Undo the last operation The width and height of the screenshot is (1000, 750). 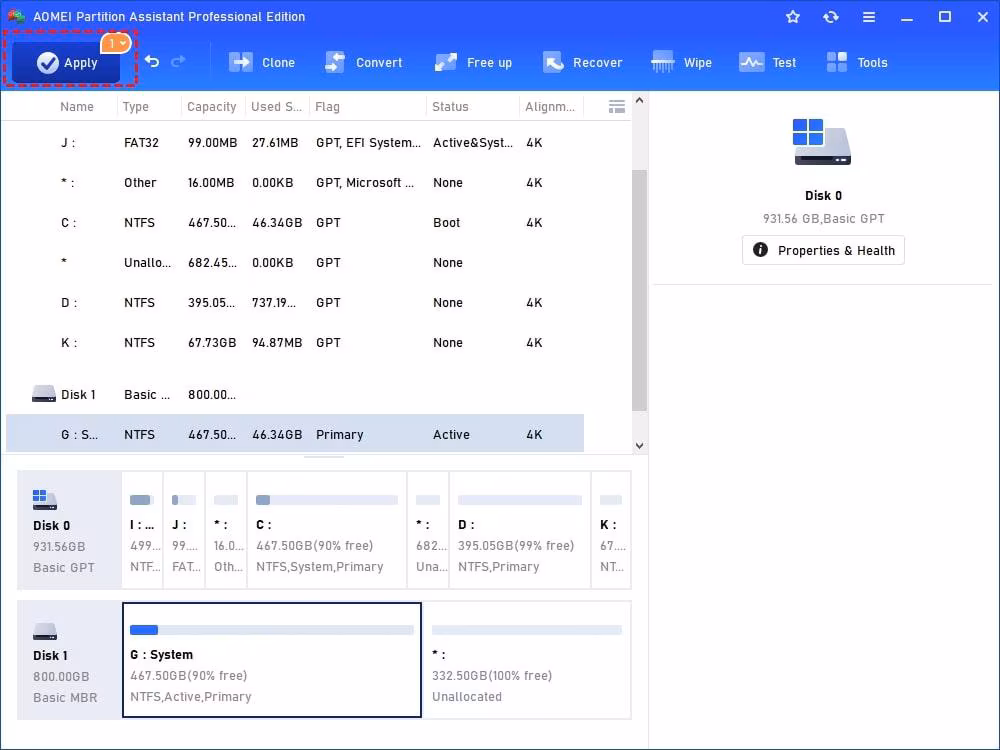coord(152,61)
